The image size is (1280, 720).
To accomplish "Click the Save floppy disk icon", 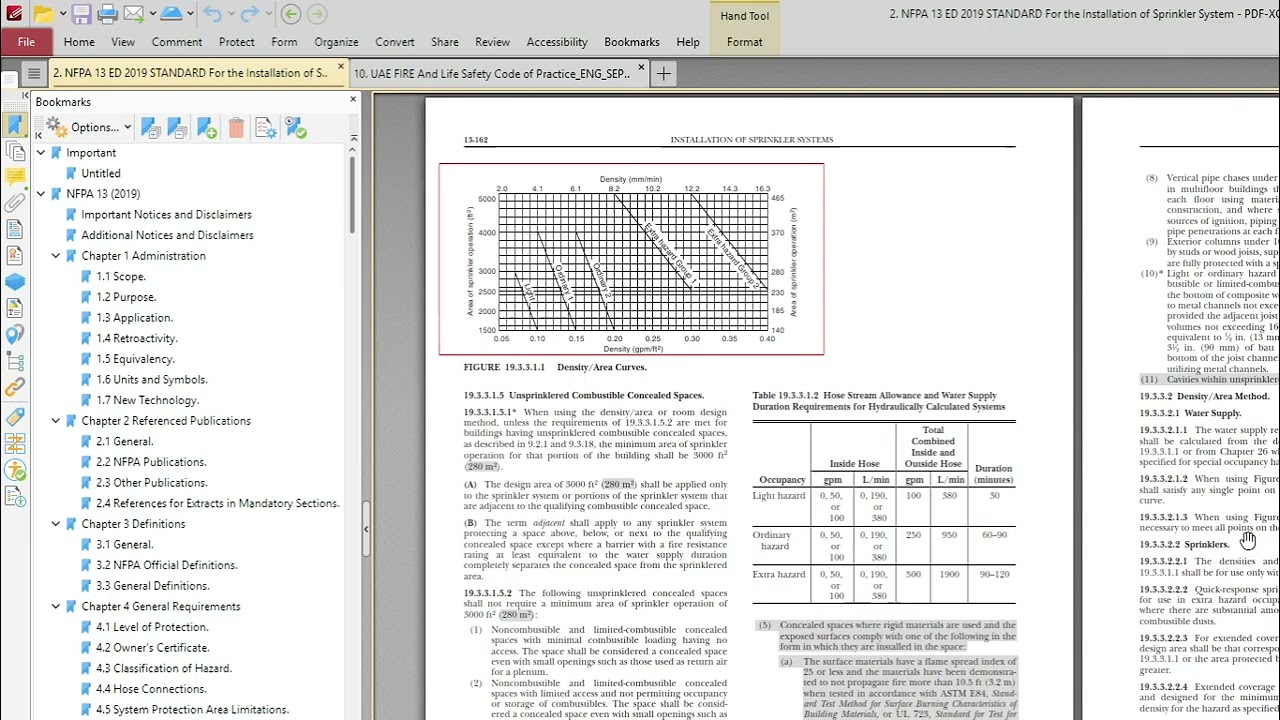I will coord(82,14).
